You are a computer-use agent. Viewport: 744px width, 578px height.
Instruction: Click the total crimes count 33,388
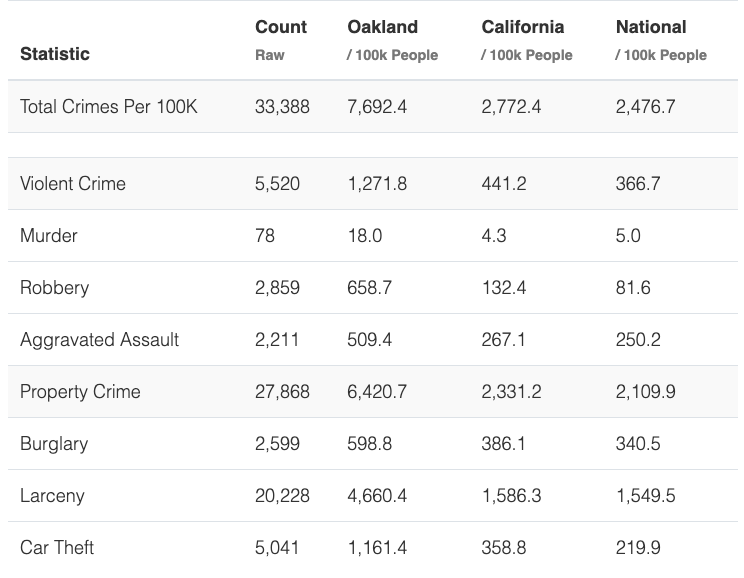click(282, 106)
